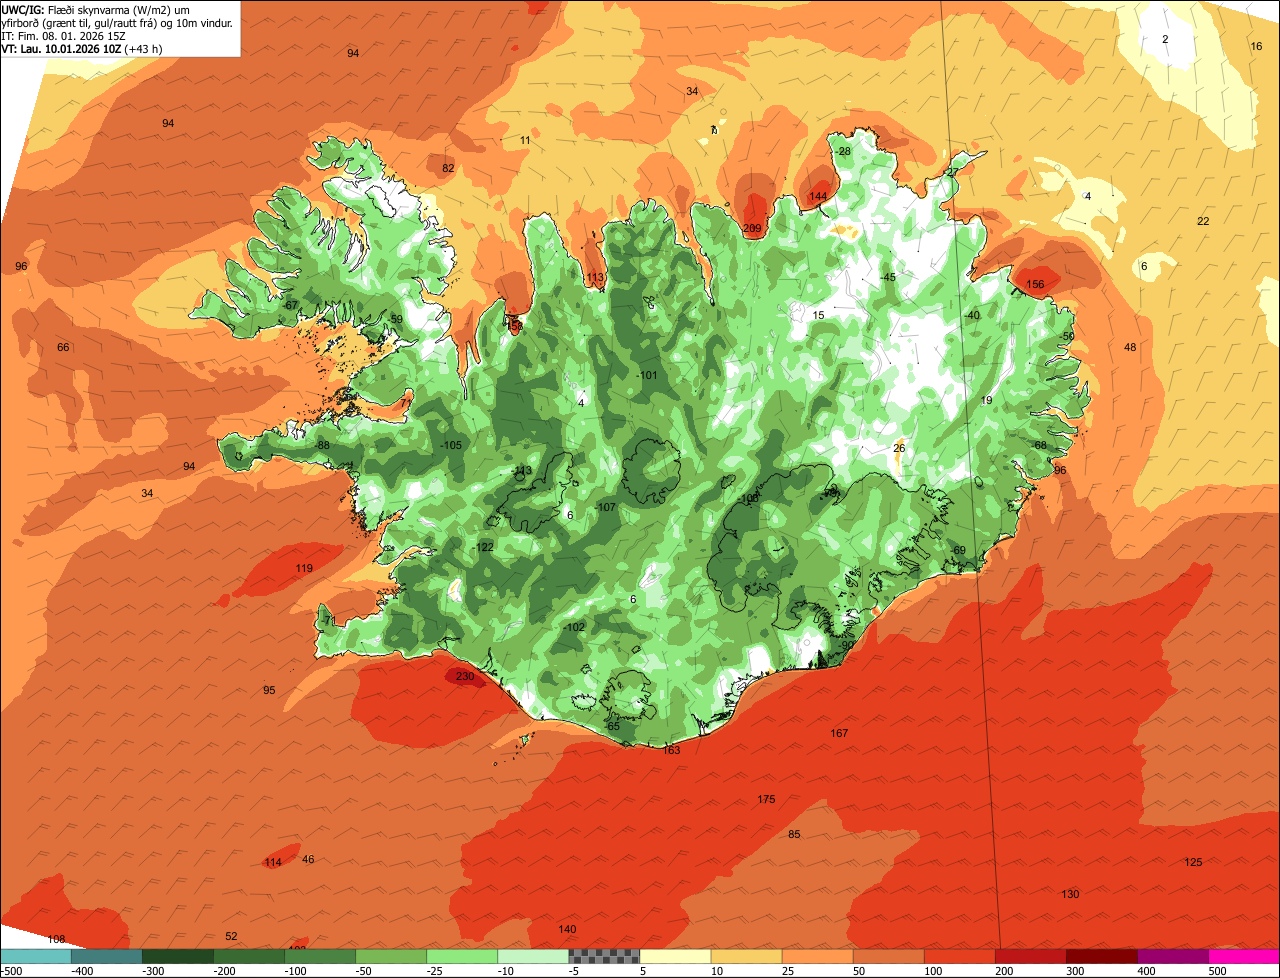
Task: Select the dark teal -400 legend swatch
Action: (106, 956)
